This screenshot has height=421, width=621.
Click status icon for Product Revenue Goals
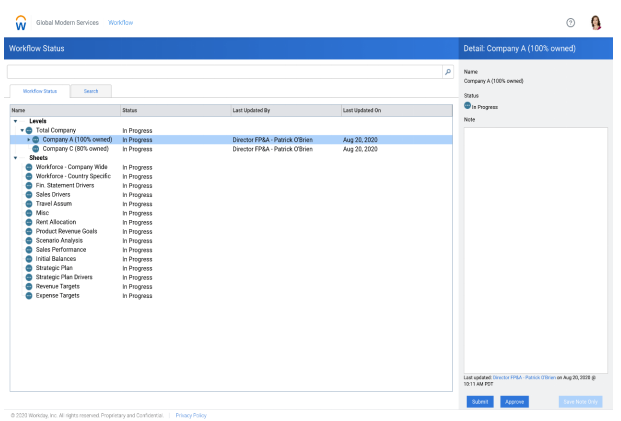coord(29,231)
